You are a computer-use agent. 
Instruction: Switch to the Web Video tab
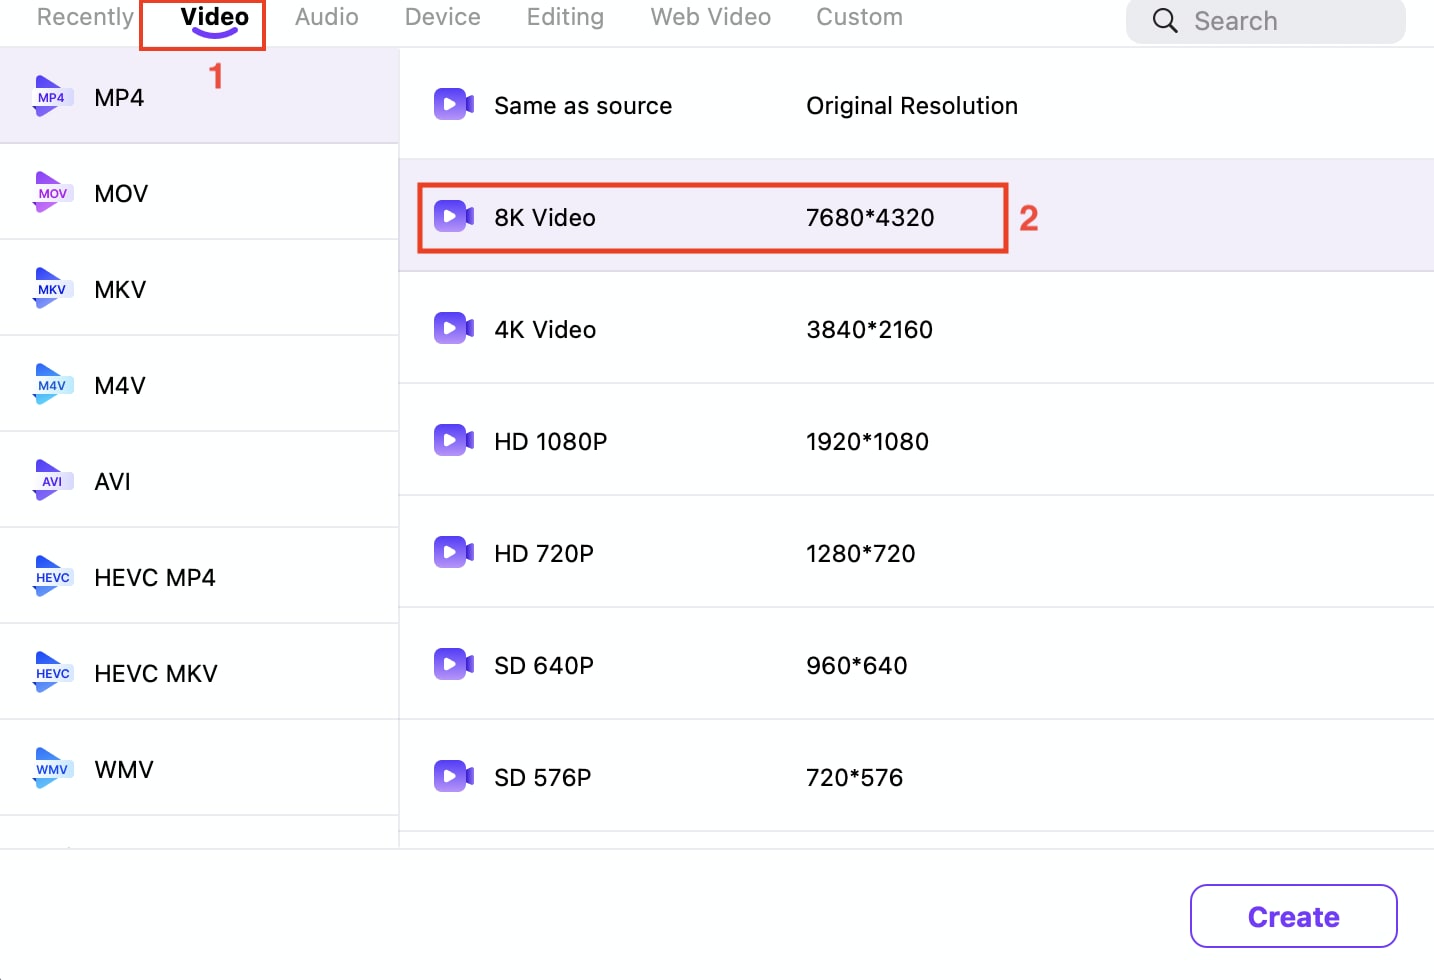tap(710, 16)
